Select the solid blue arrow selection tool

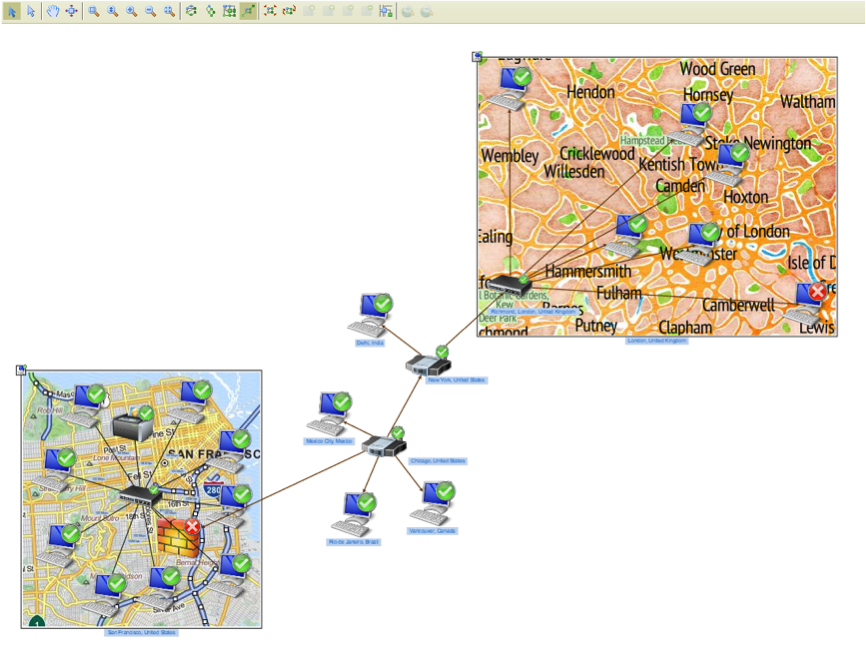pos(12,11)
